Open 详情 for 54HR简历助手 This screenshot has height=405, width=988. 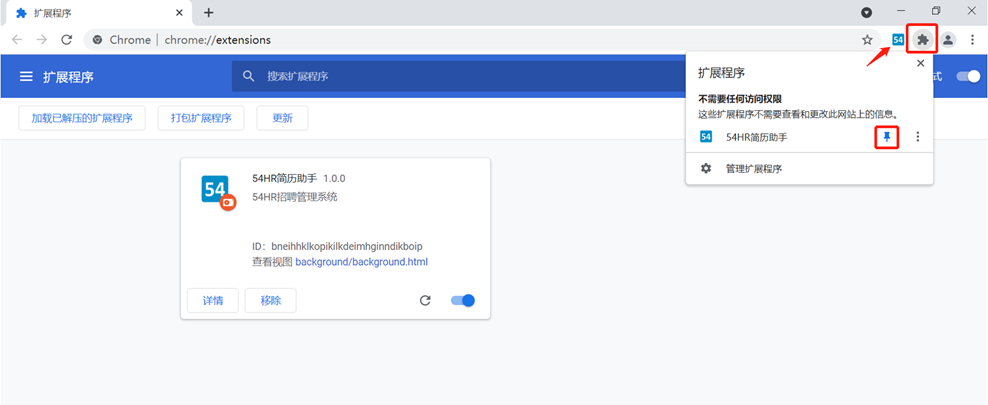[x=213, y=300]
